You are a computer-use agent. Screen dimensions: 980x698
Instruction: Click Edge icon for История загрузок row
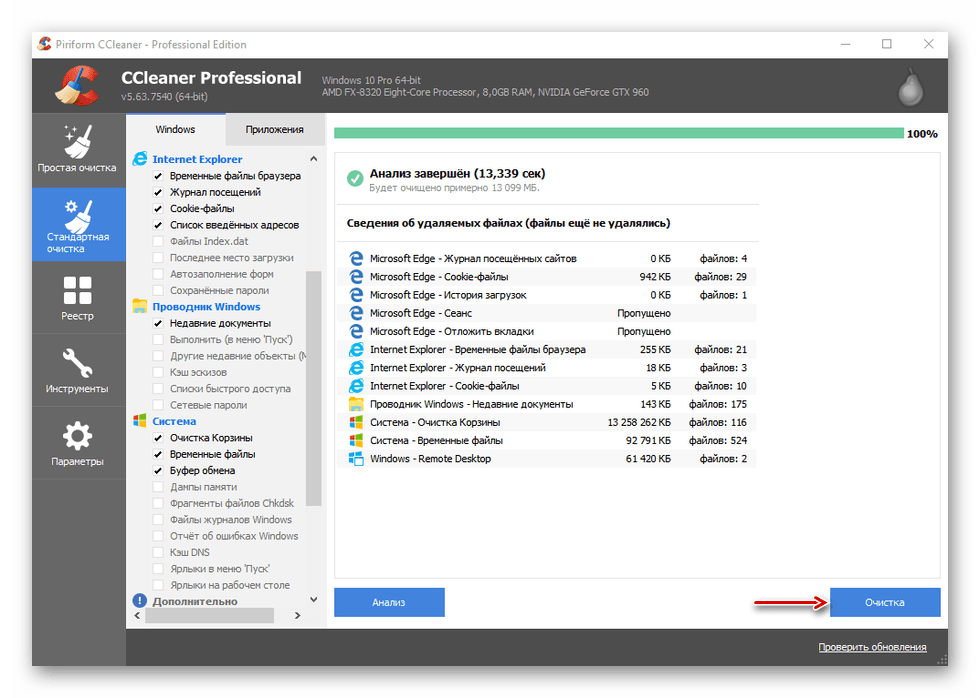pos(356,295)
